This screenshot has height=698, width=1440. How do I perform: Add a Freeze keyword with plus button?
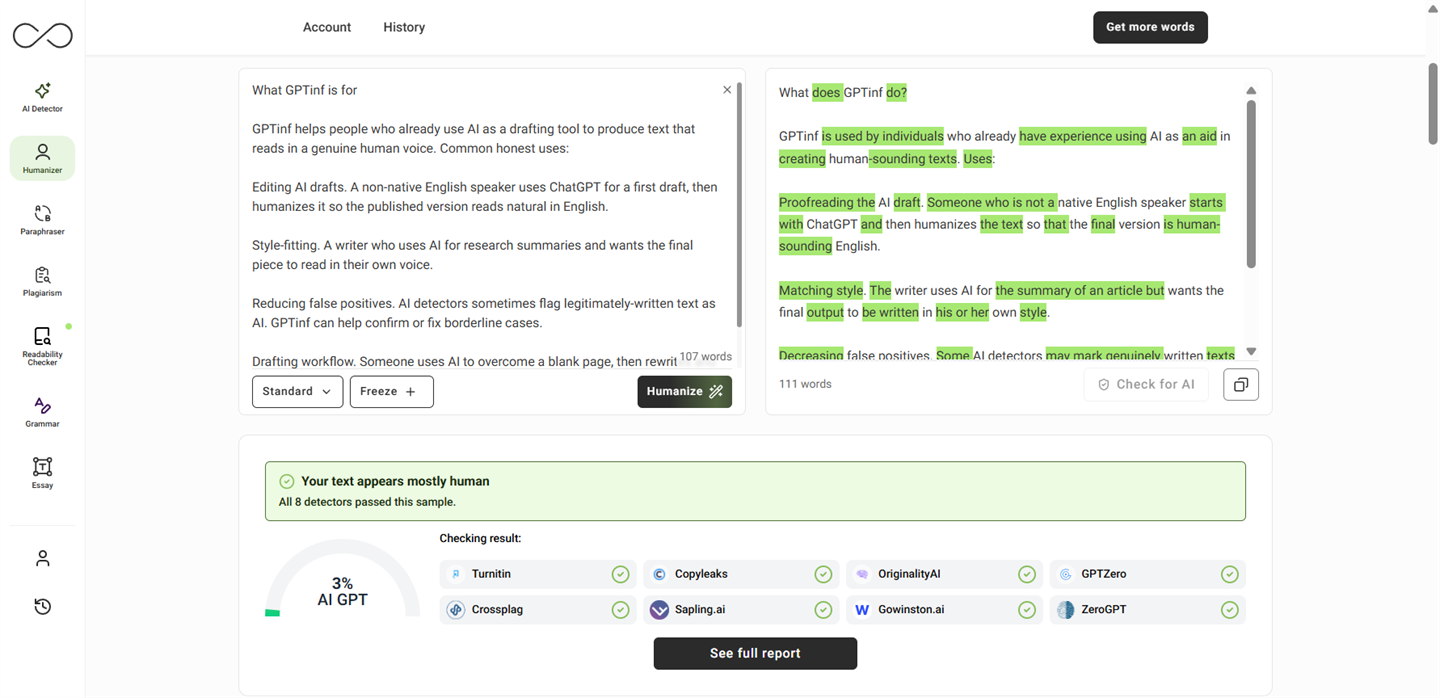(x=391, y=391)
